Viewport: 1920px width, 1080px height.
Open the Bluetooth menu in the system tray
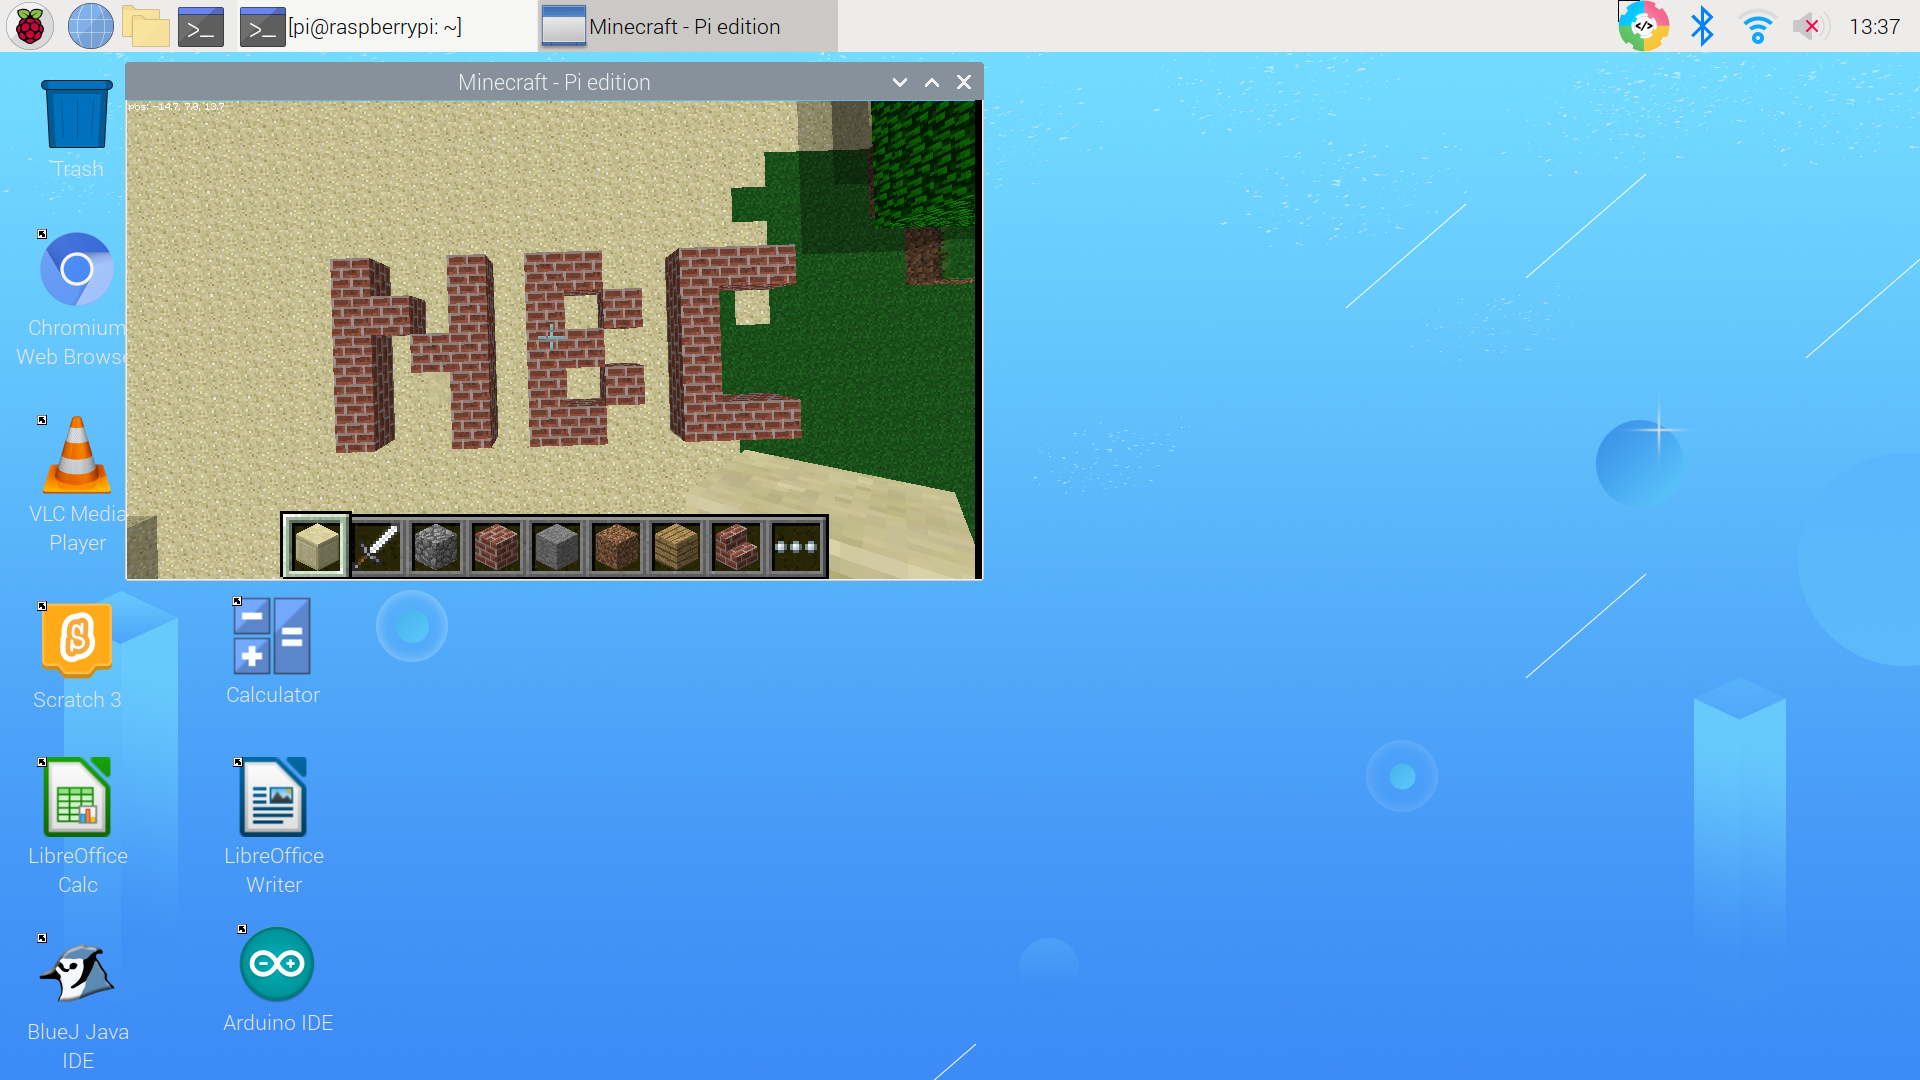pyautogui.click(x=1702, y=26)
